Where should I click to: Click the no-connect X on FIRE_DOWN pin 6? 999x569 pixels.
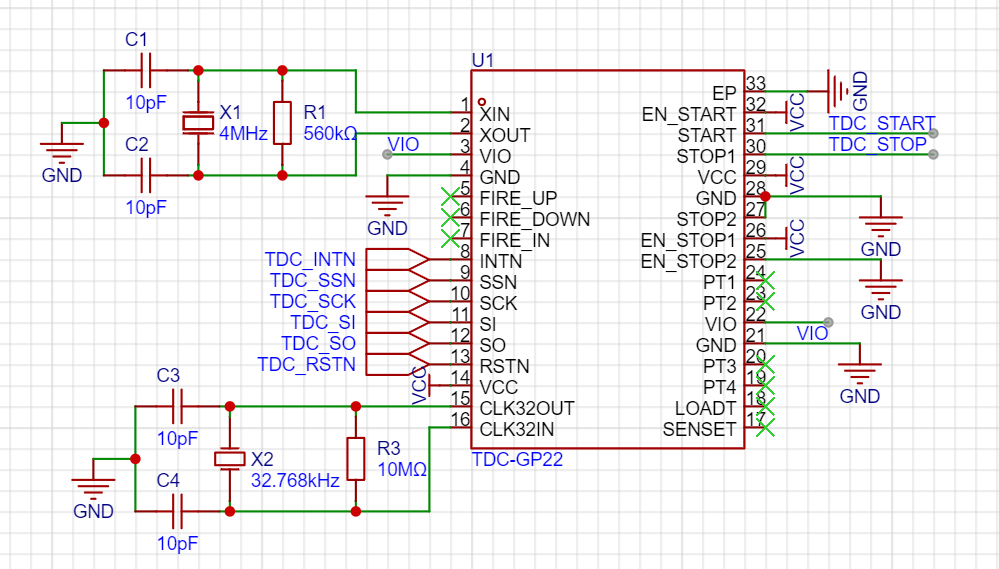[x=450, y=217]
